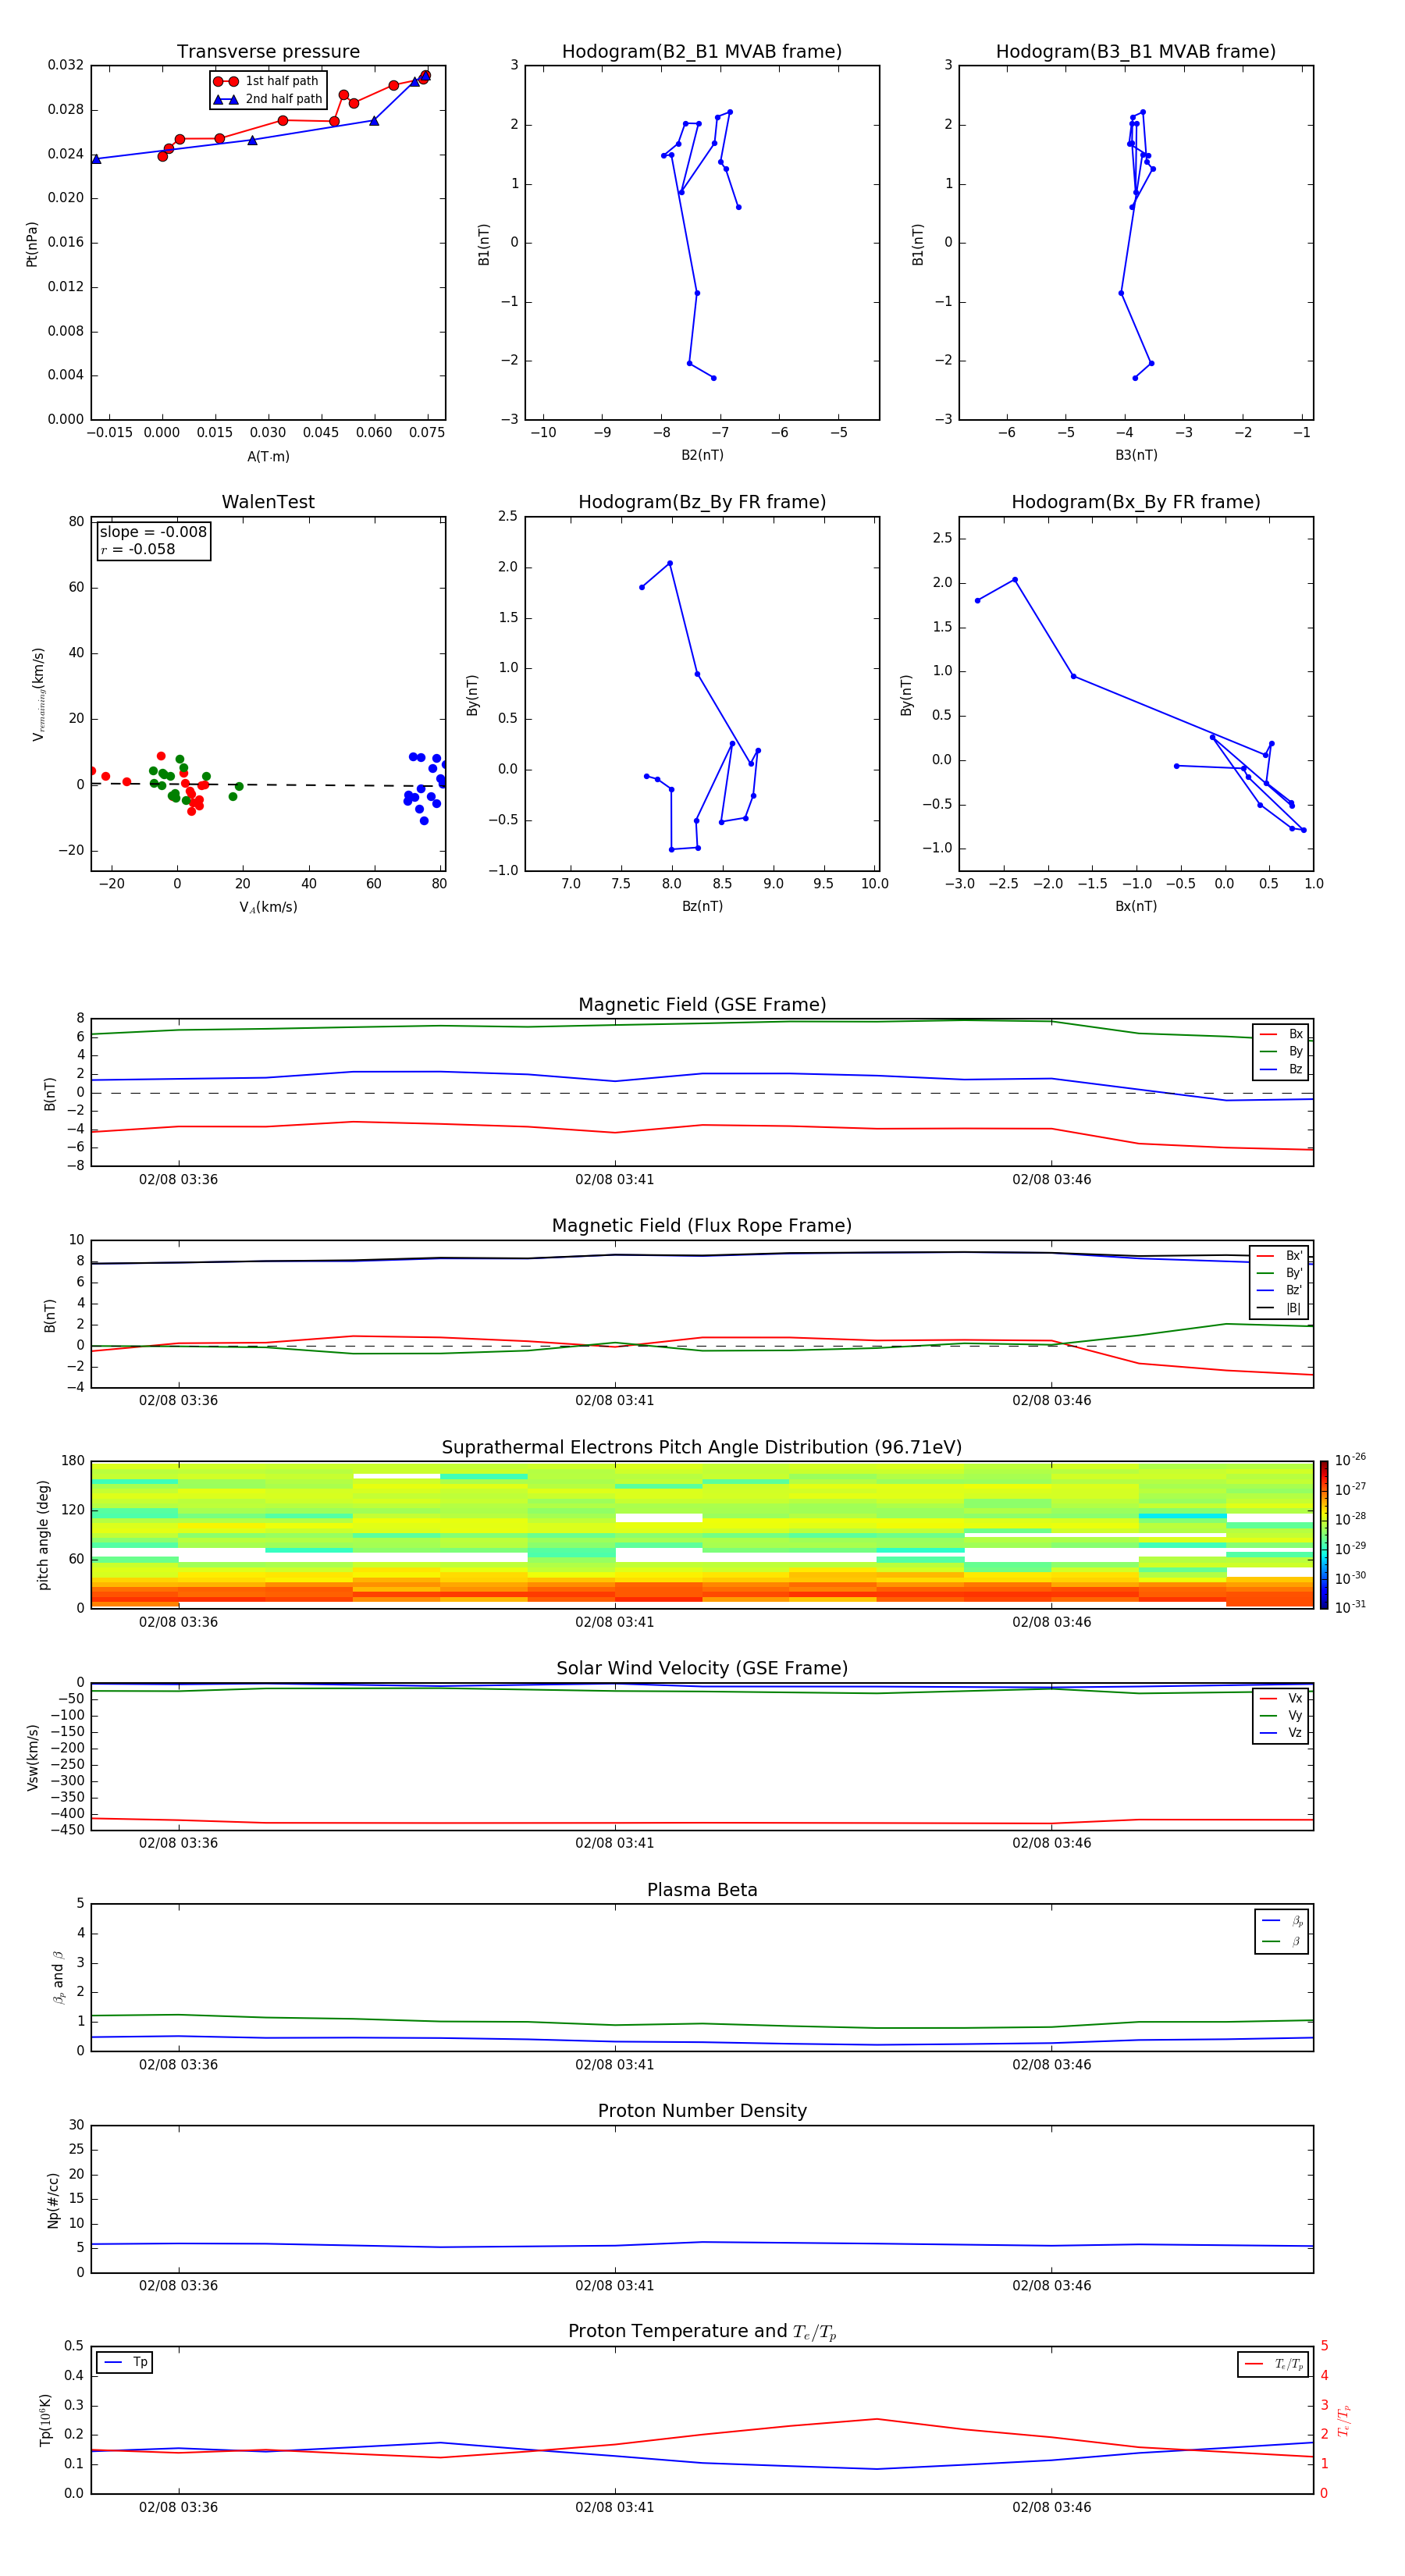
Task: Click the 'Vx' legend entry
Action: tap(1281, 1698)
